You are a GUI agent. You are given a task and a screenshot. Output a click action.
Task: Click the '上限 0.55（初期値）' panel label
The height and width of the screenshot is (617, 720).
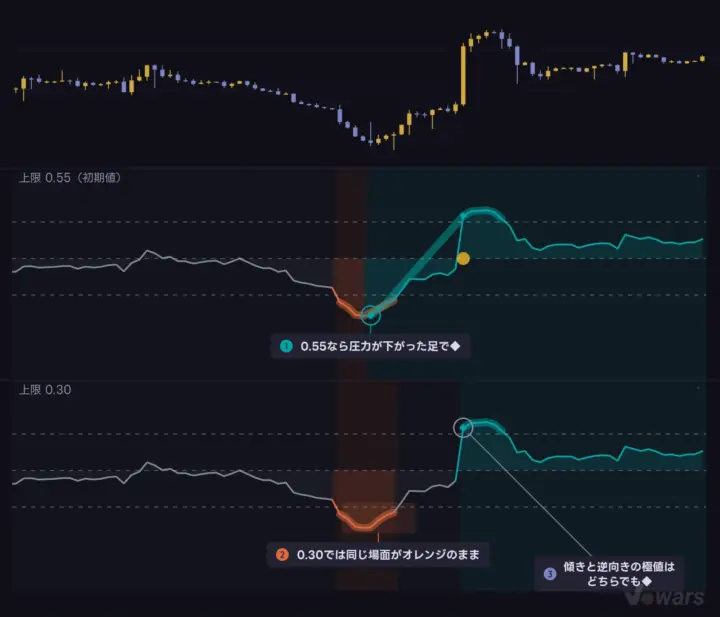pyautogui.click(x=70, y=178)
